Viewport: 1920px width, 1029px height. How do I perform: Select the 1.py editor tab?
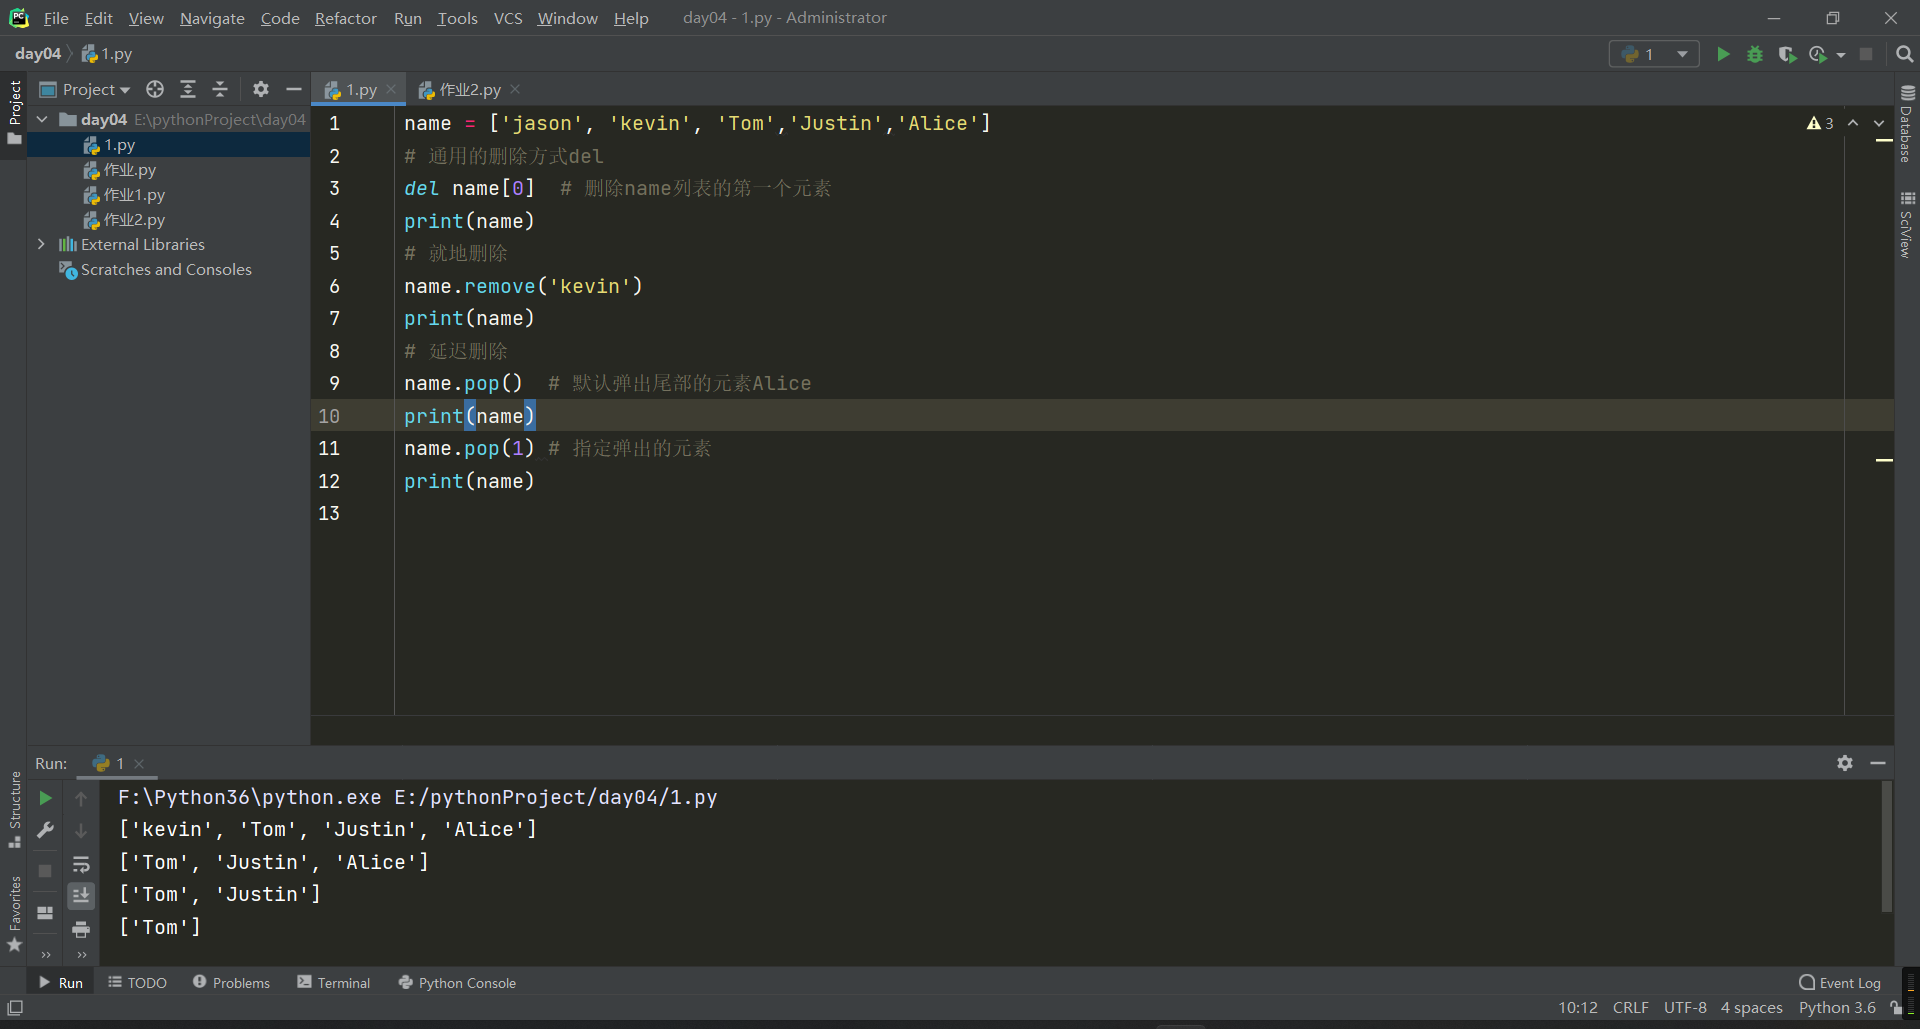click(x=359, y=90)
